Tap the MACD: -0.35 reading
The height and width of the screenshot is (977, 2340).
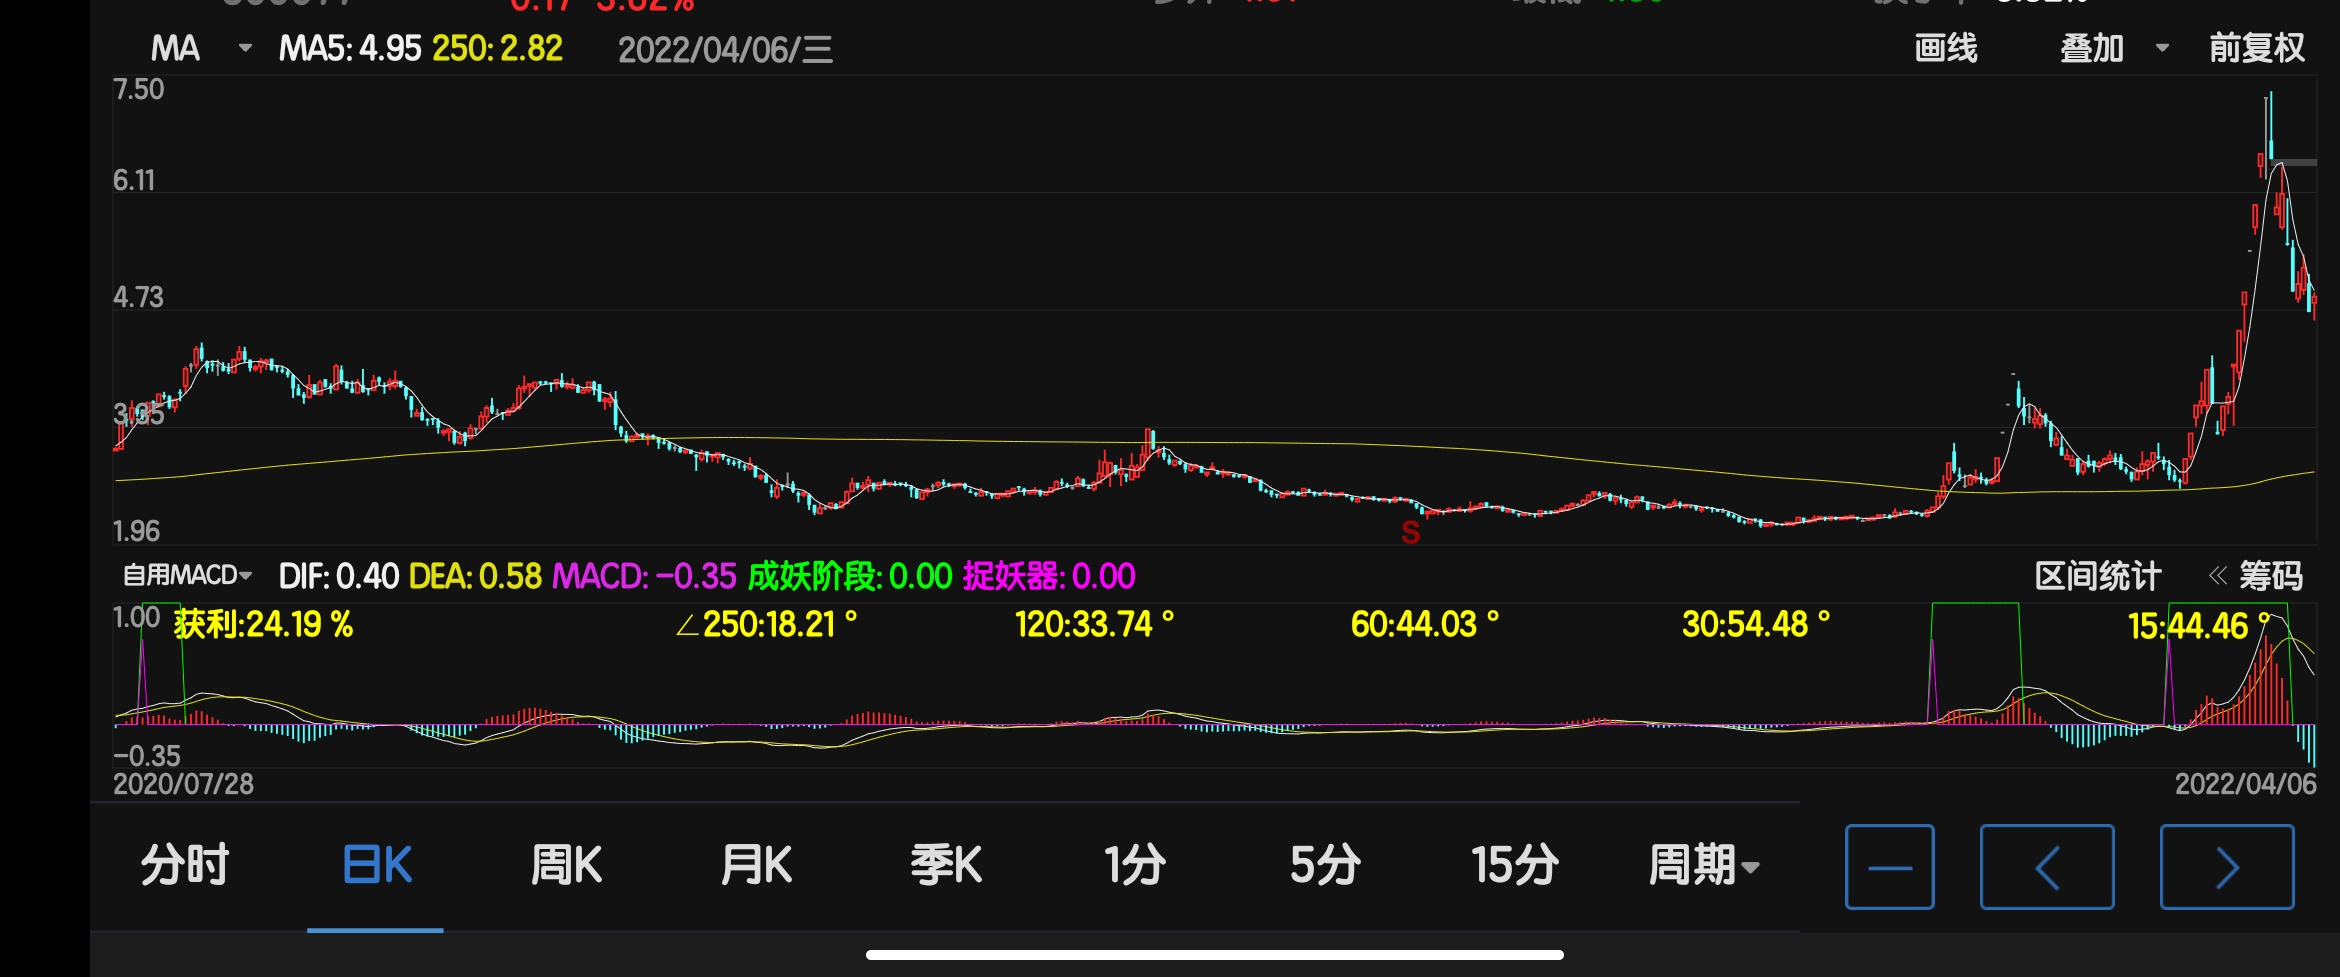644,576
